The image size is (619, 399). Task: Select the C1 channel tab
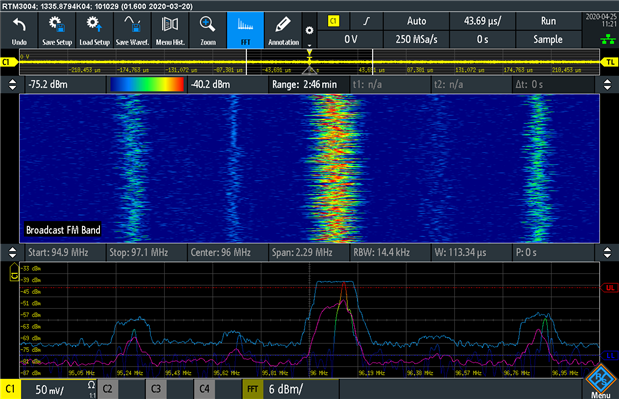pyautogui.click(x=10, y=389)
